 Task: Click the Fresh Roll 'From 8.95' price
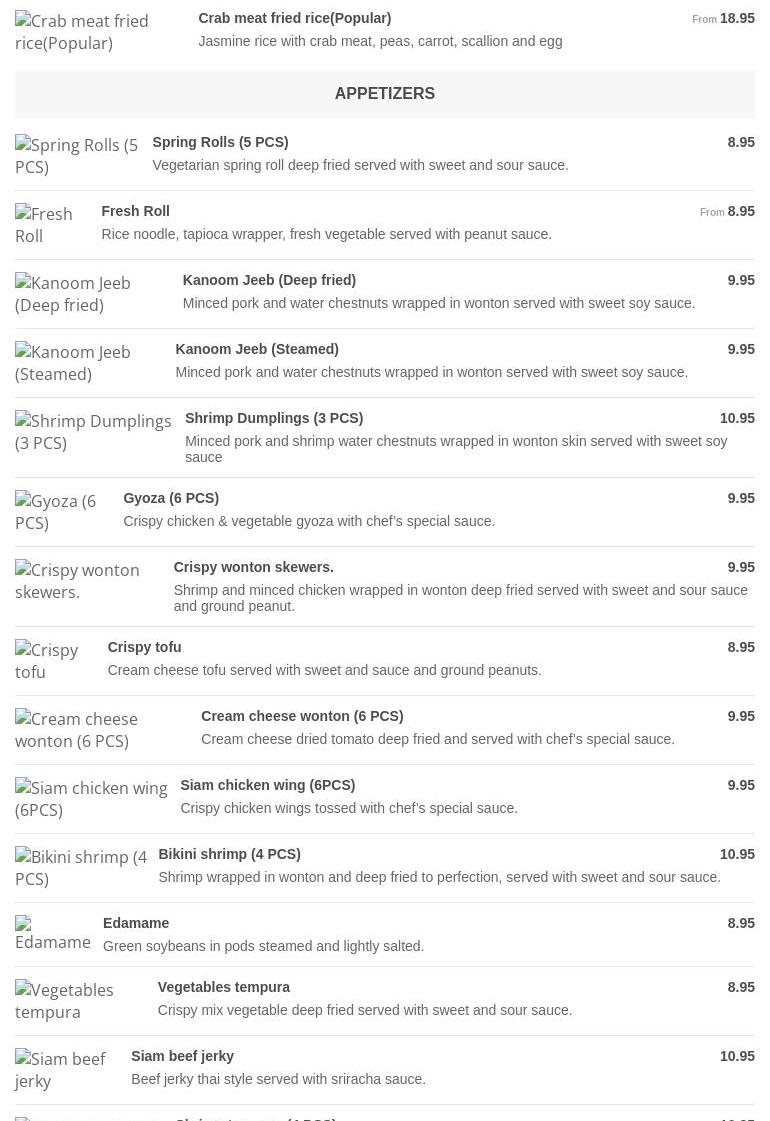click(727, 211)
